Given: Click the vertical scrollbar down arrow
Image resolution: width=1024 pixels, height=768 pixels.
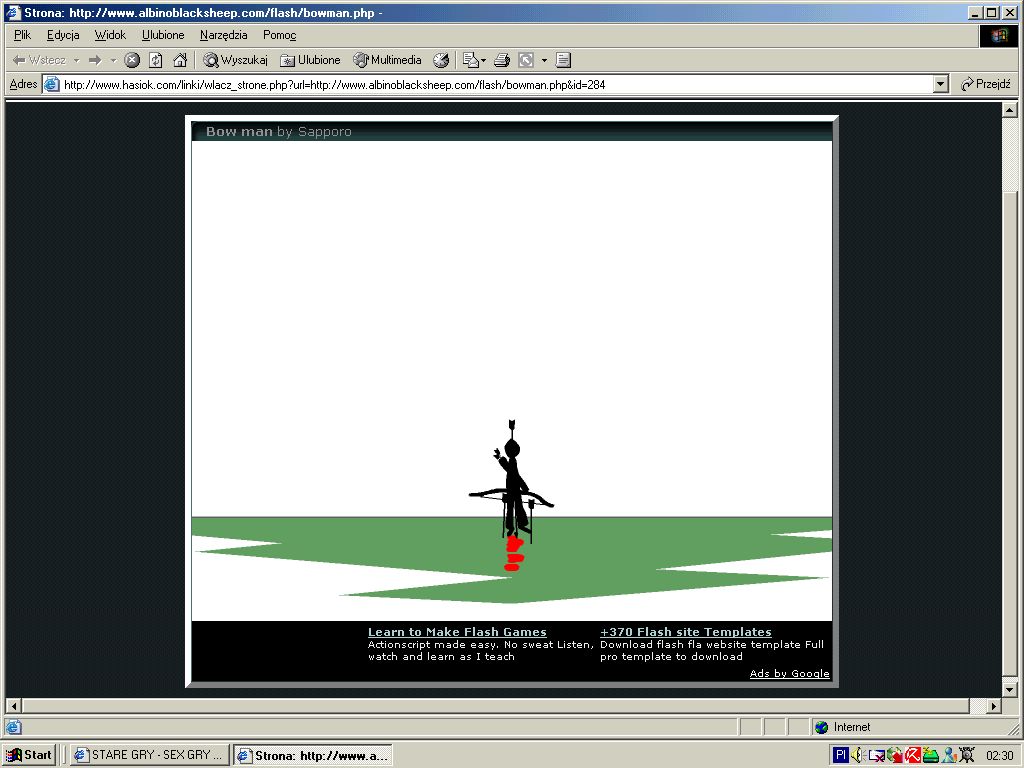Looking at the screenshot, I should [x=1009, y=689].
